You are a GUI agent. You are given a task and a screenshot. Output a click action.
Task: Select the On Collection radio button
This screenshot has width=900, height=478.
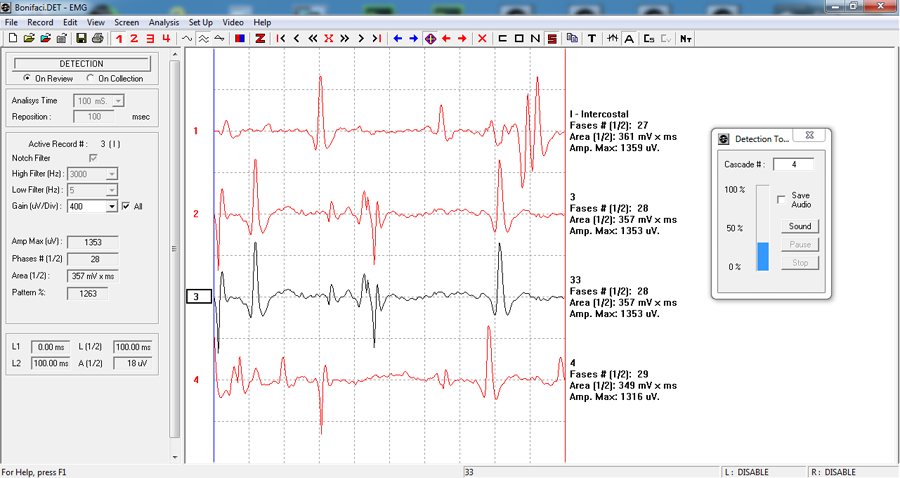(90, 78)
